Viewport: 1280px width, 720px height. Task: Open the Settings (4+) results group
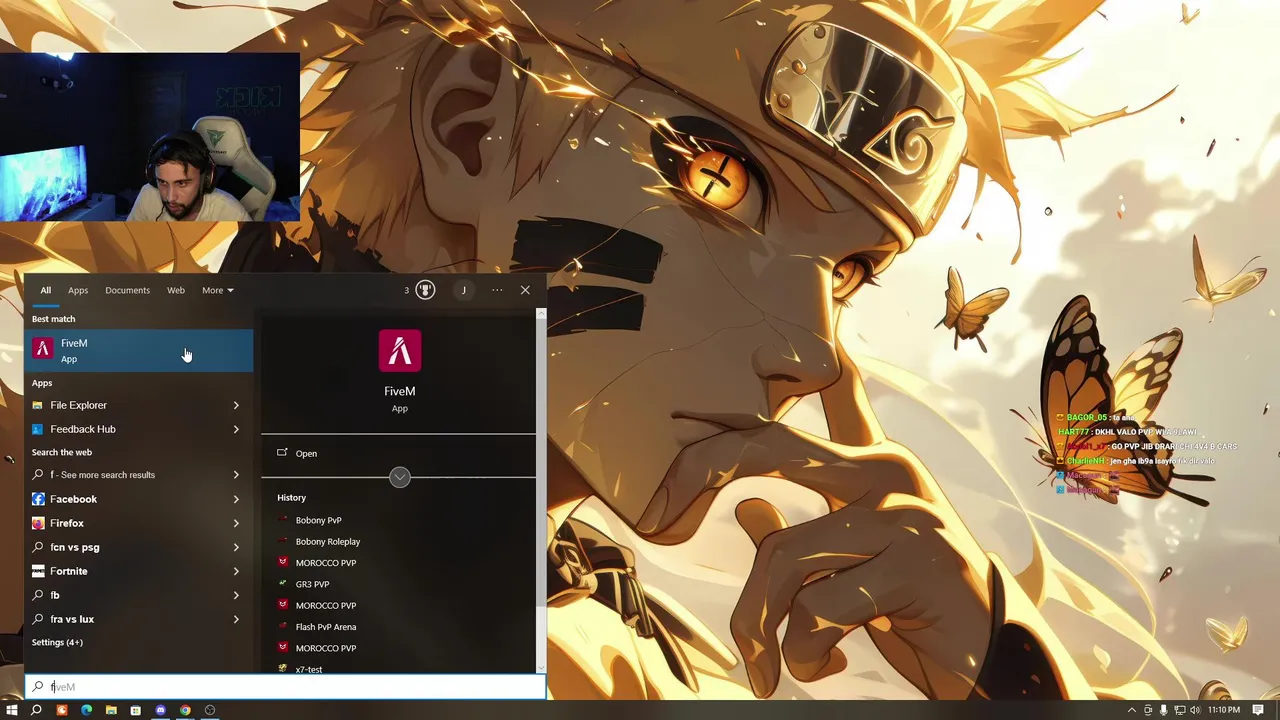(57, 642)
